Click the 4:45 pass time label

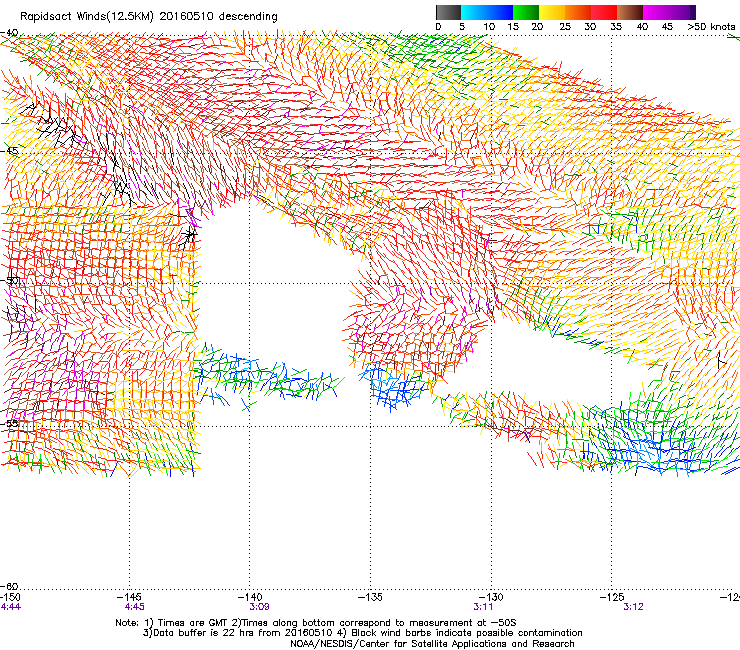pos(135,607)
